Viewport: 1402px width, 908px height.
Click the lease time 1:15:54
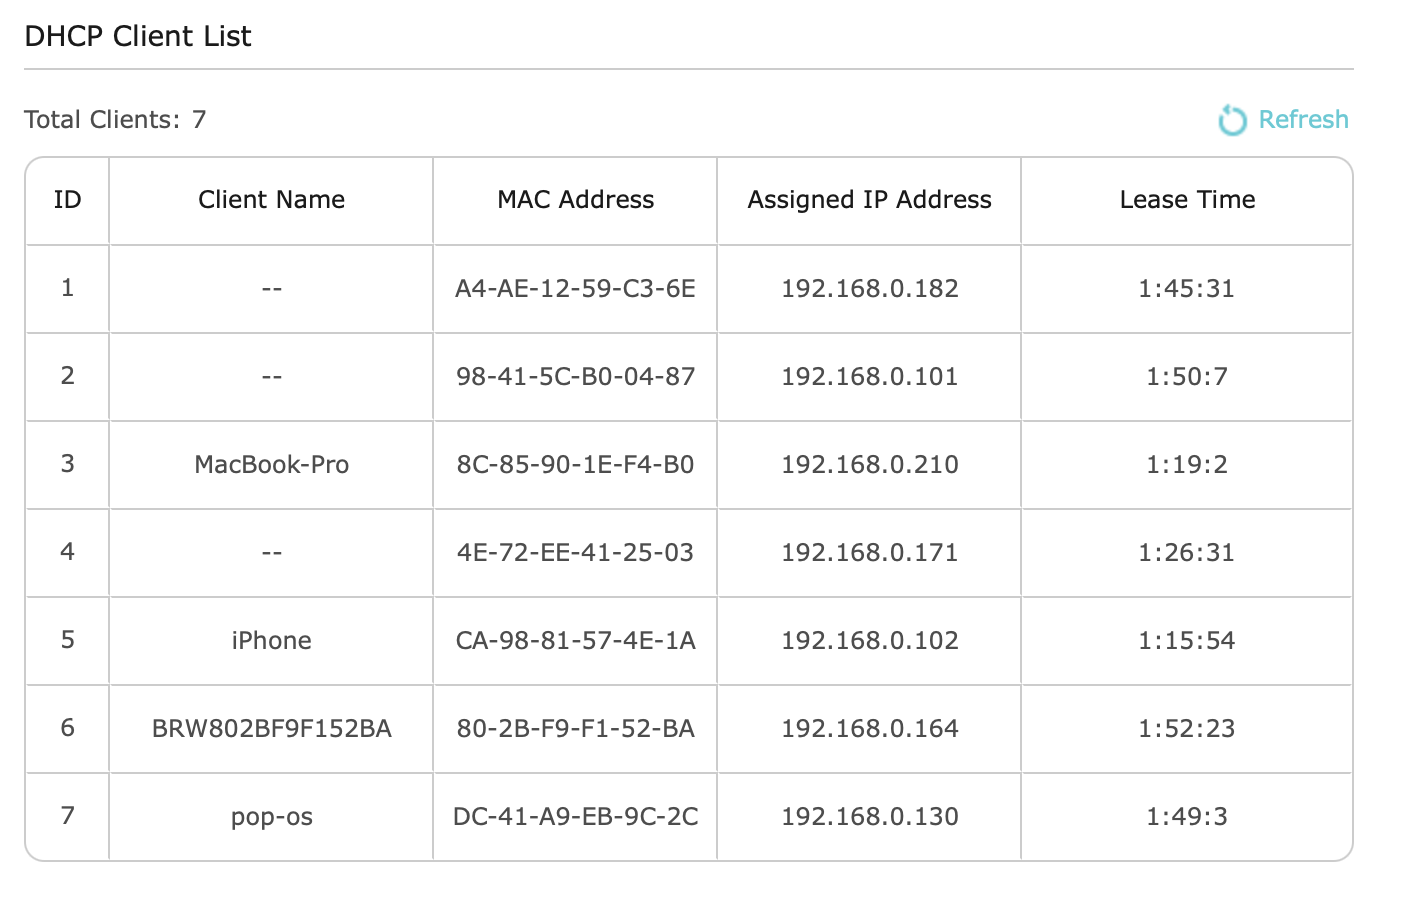1187,641
